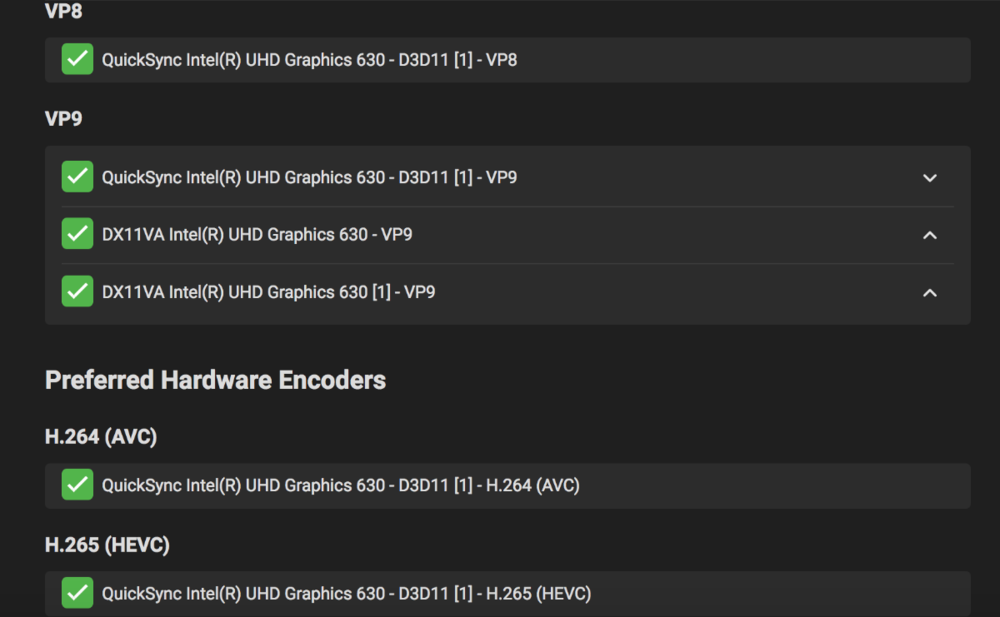Toggle the QuickSync H.265 (HEVC) encoder checkbox

coord(77,593)
